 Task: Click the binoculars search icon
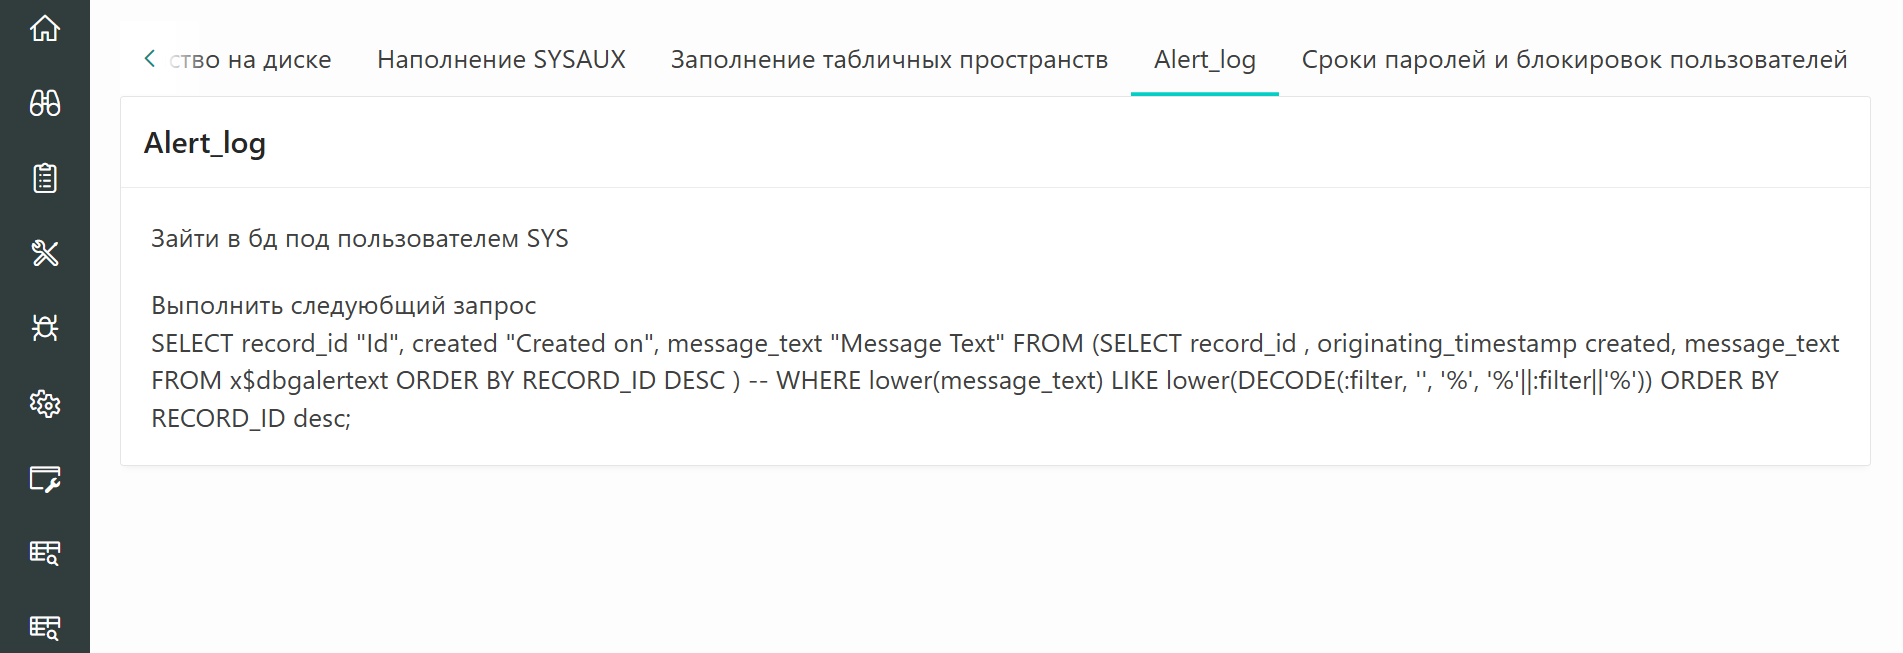pyautogui.click(x=45, y=103)
